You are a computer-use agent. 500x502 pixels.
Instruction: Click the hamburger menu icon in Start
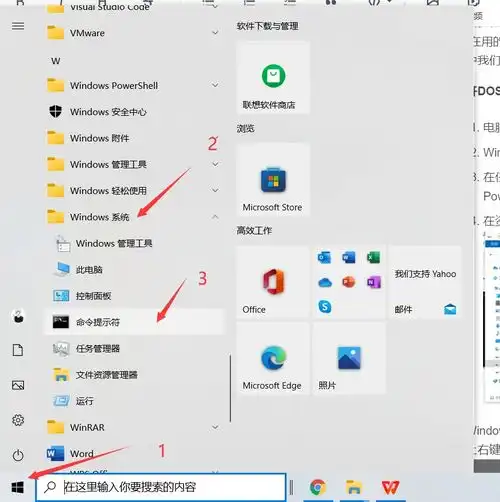click(18, 26)
